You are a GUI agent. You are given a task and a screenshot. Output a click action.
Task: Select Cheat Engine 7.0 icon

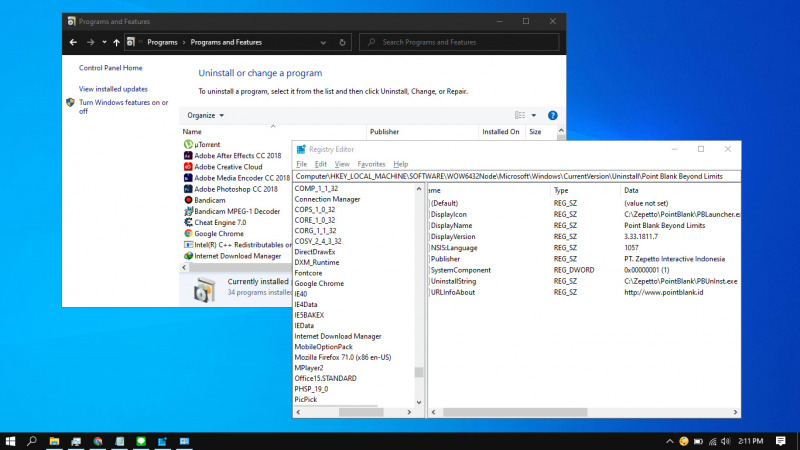pyautogui.click(x=188, y=222)
